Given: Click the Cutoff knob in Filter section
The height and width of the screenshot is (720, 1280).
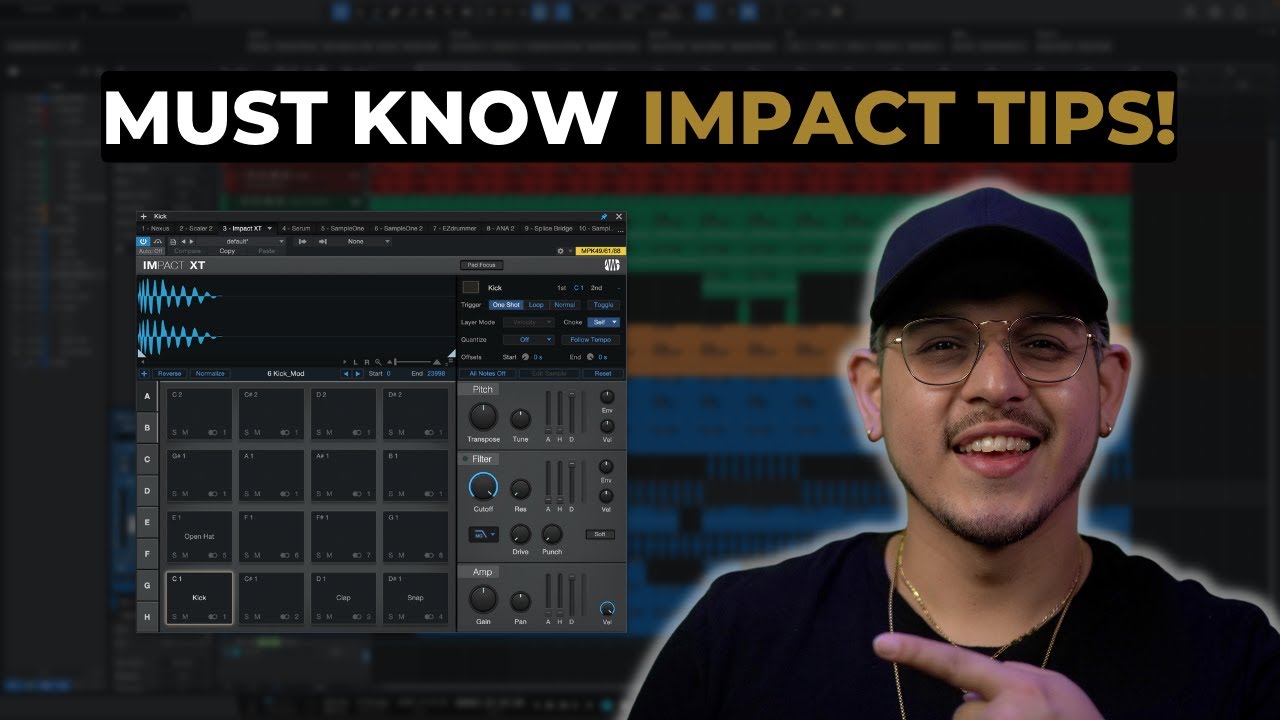Looking at the screenshot, I should [483, 487].
